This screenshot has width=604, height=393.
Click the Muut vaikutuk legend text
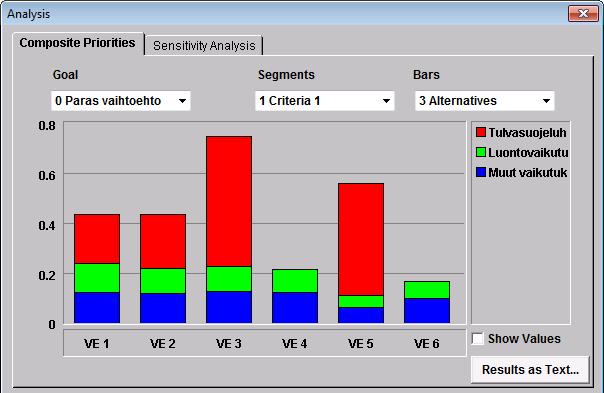(x=528, y=173)
